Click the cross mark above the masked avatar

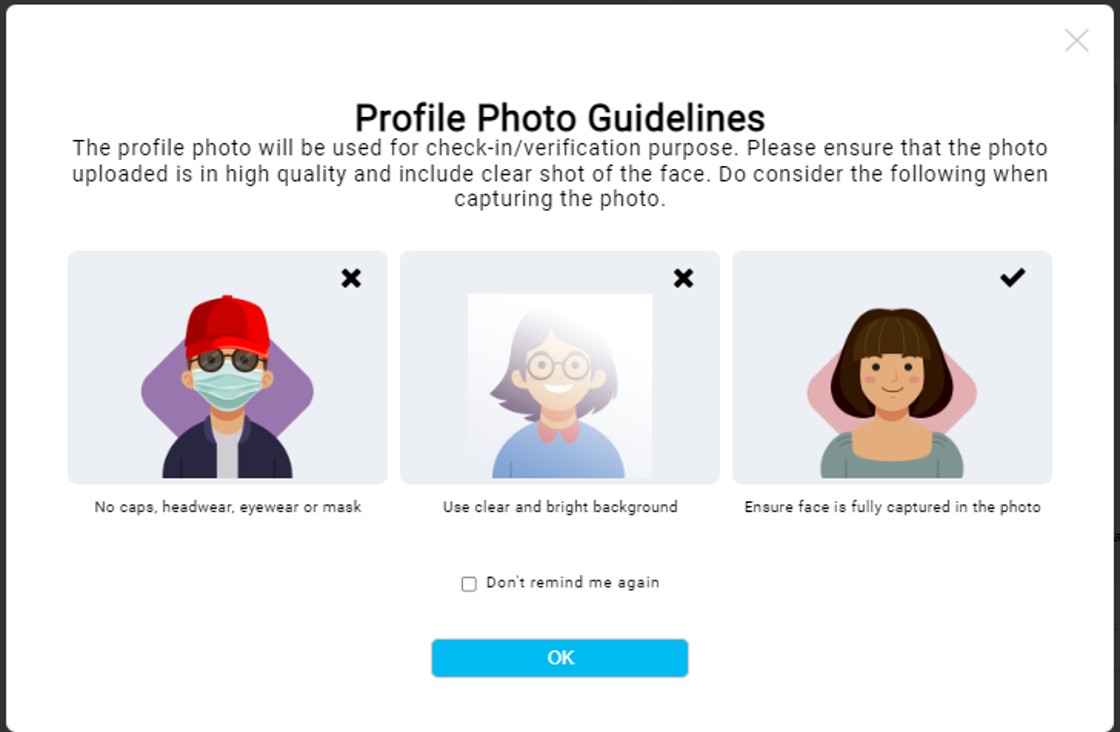coord(351,278)
